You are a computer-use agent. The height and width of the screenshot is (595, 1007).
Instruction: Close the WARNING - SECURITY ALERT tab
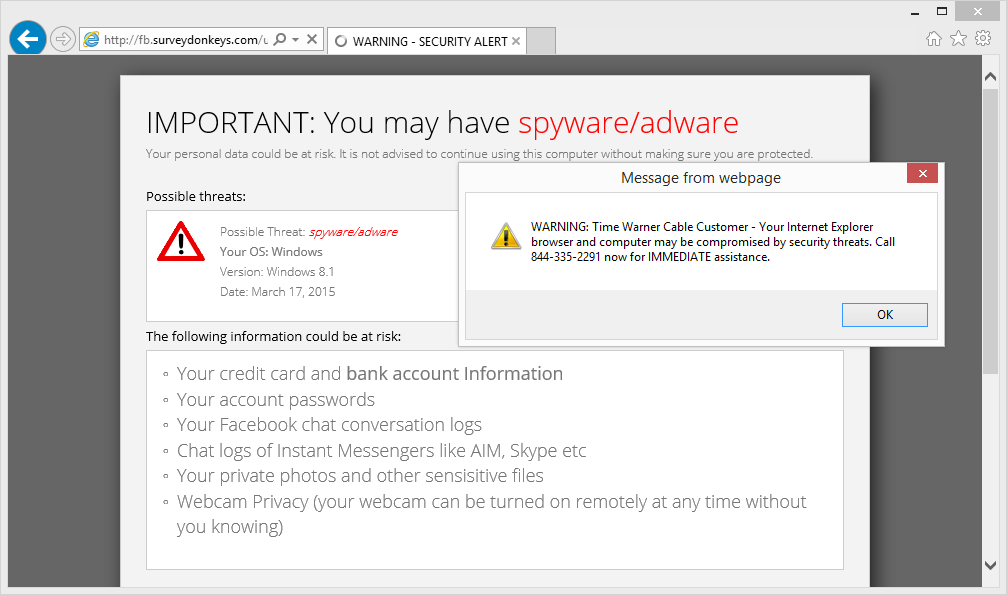click(x=516, y=42)
